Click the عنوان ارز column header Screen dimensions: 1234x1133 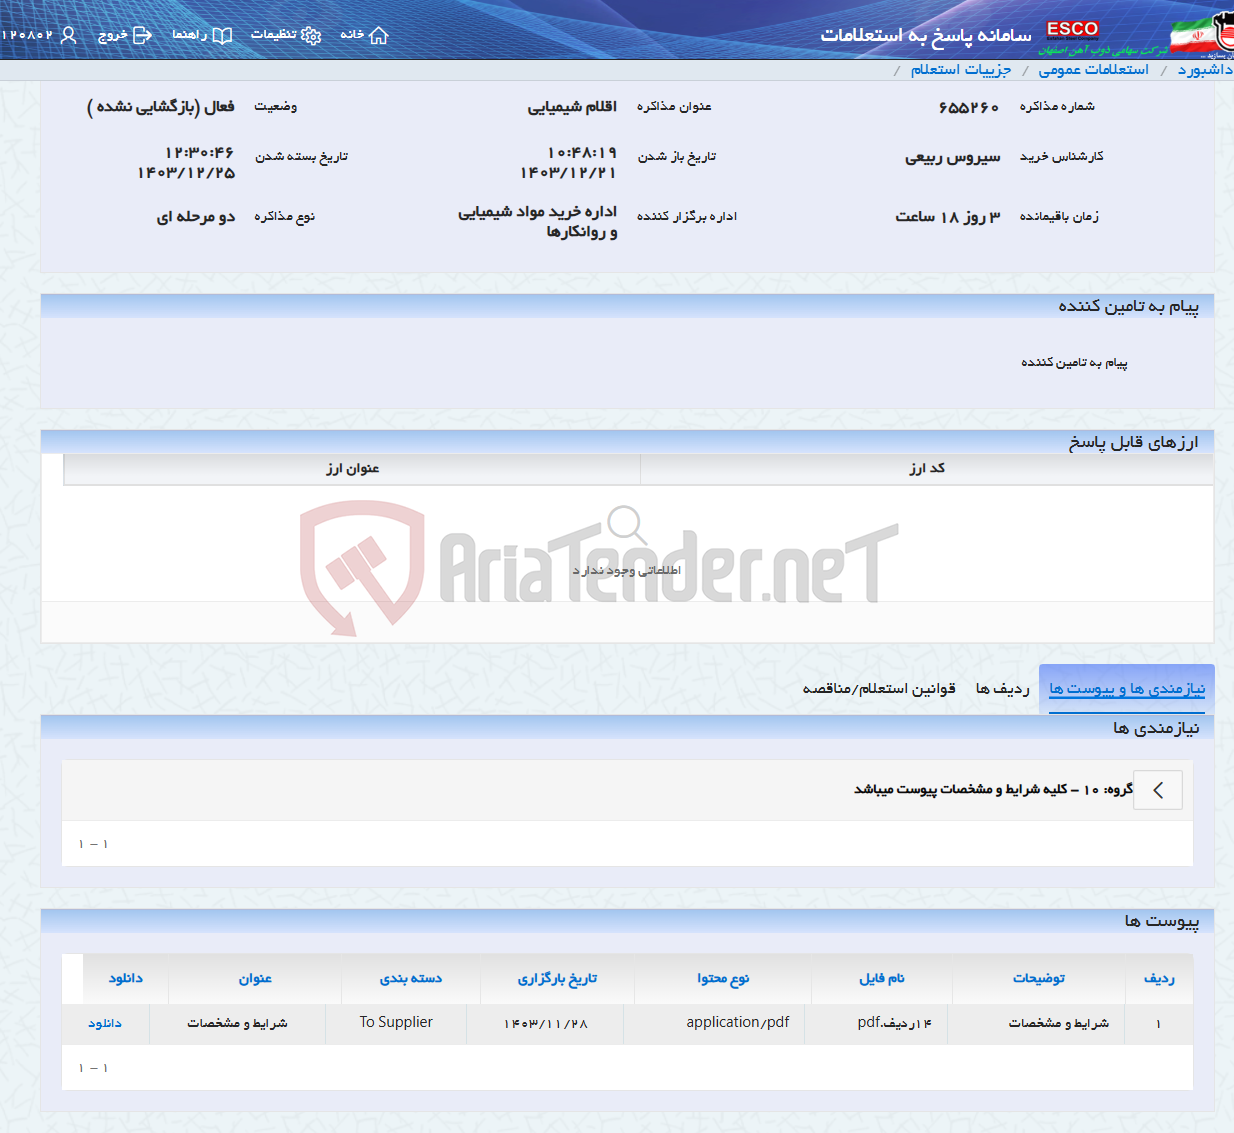point(352,468)
